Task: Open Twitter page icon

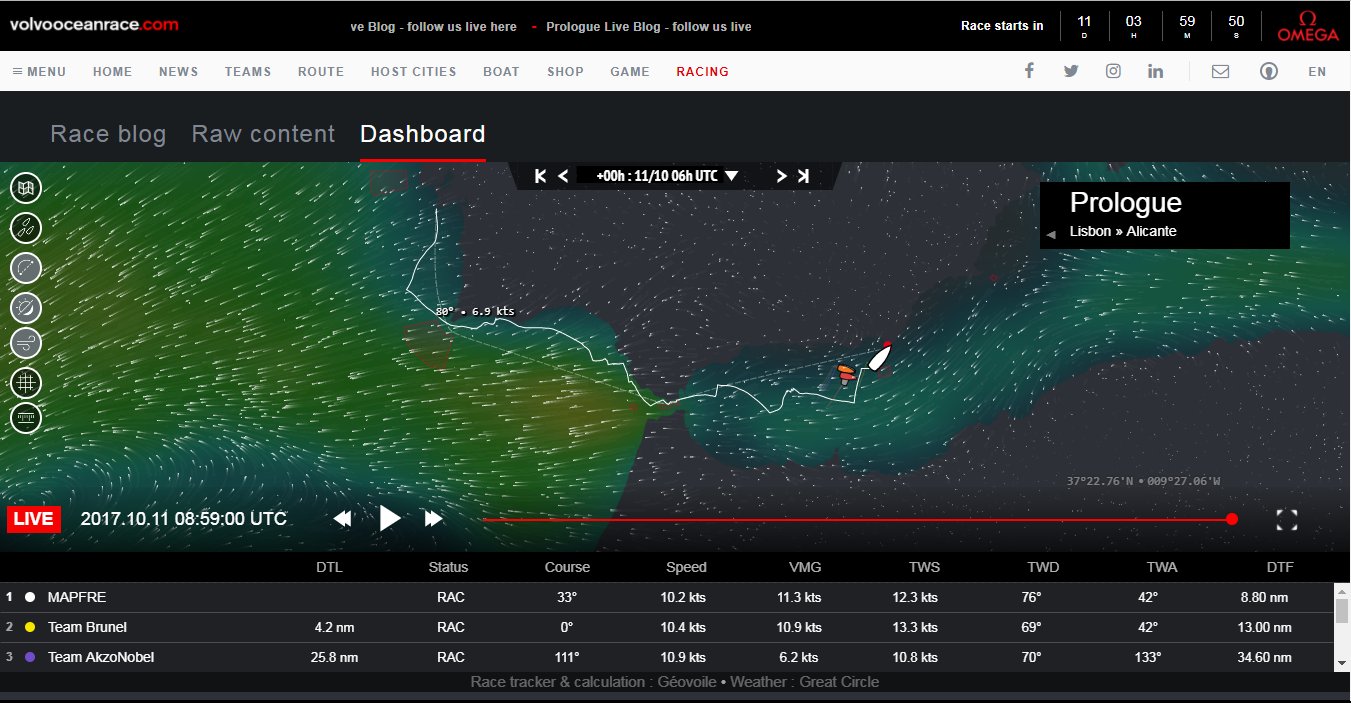Action: (x=1071, y=71)
